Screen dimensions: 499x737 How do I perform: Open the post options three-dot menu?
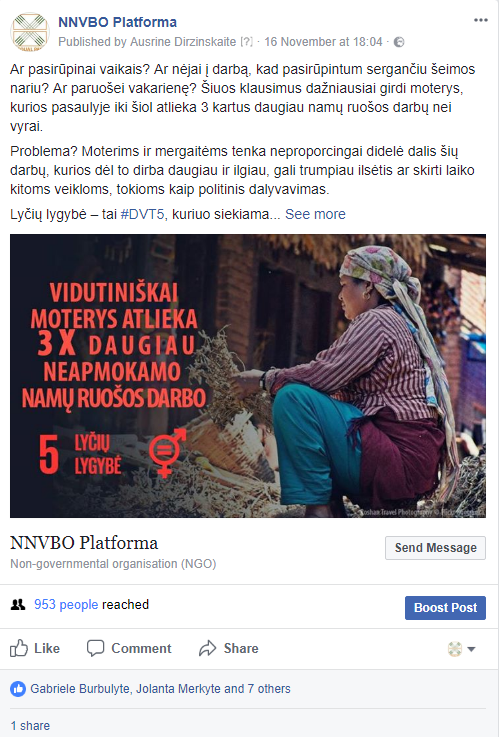tap(480, 20)
